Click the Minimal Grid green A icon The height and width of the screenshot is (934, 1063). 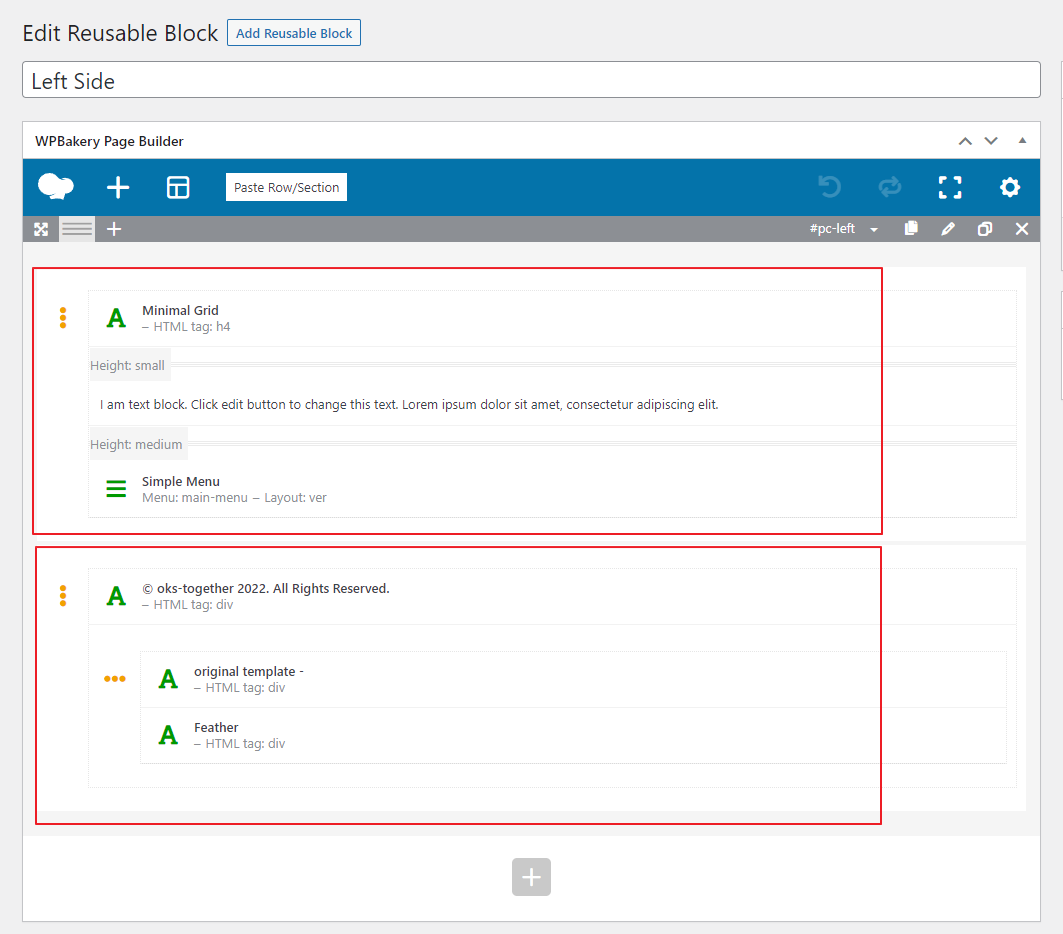(x=116, y=317)
